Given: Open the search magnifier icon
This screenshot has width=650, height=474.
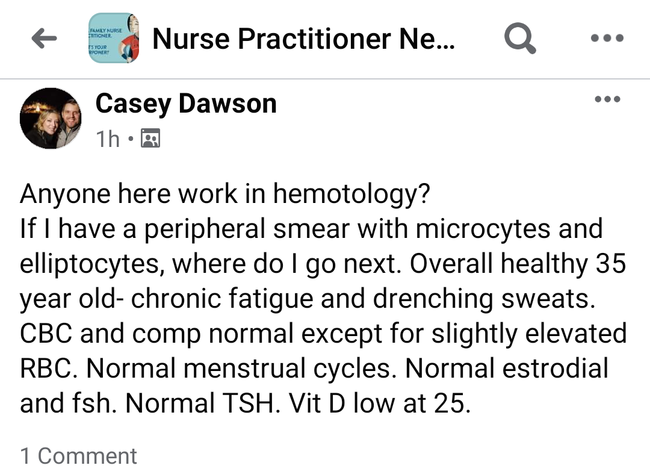Looking at the screenshot, I should (520, 38).
